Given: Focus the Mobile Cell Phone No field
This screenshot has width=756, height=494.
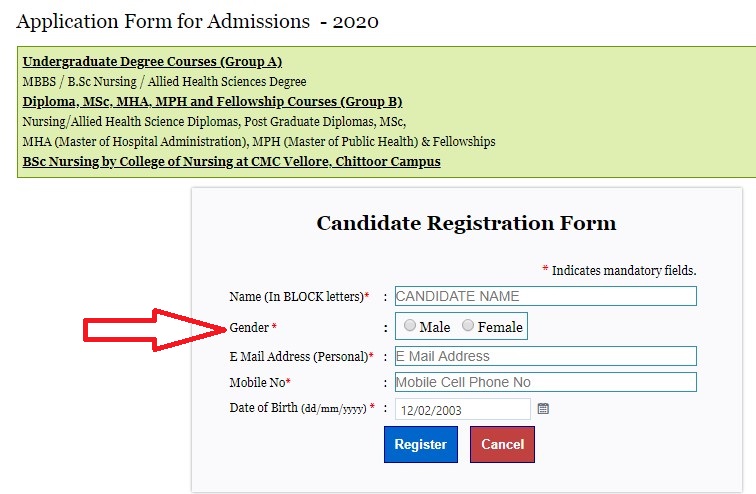Looking at the screenshot, I should click(545, 382).
